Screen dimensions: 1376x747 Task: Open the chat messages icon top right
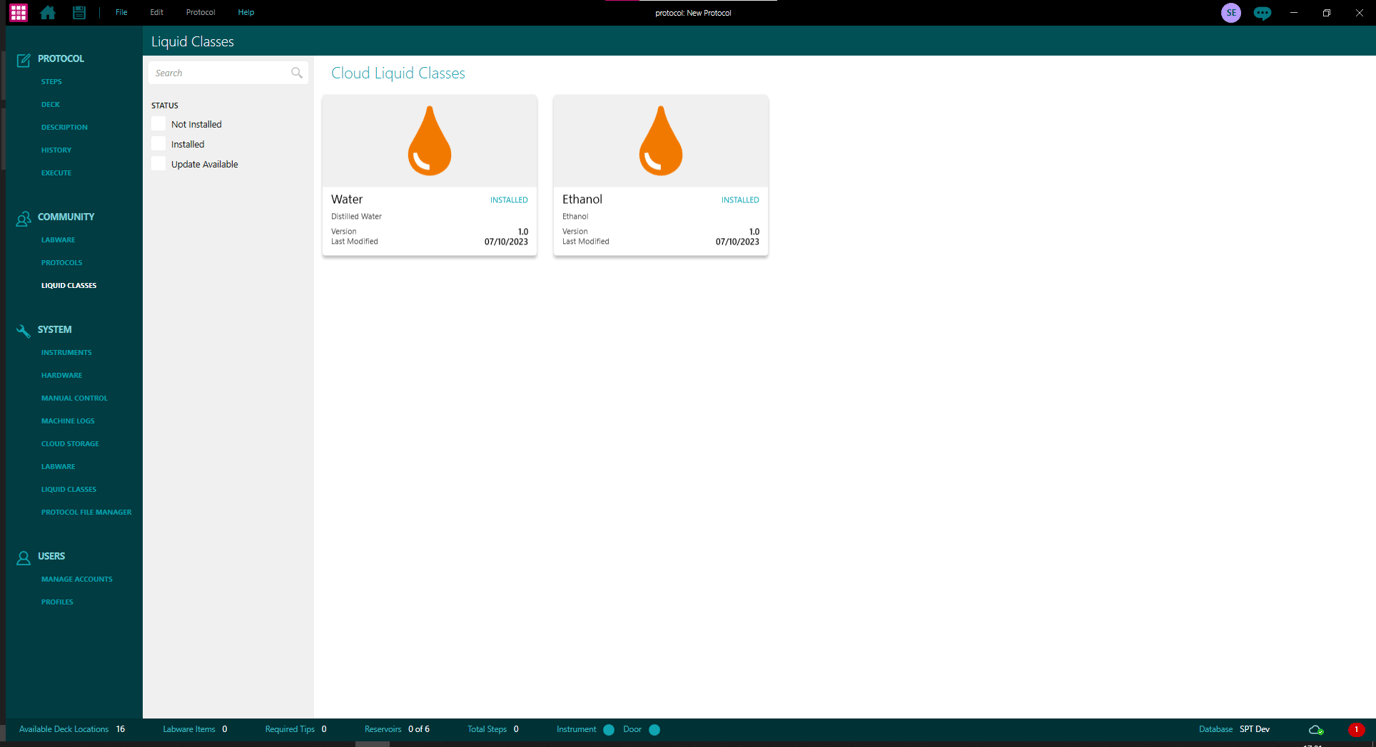(x=1262, y=13)
